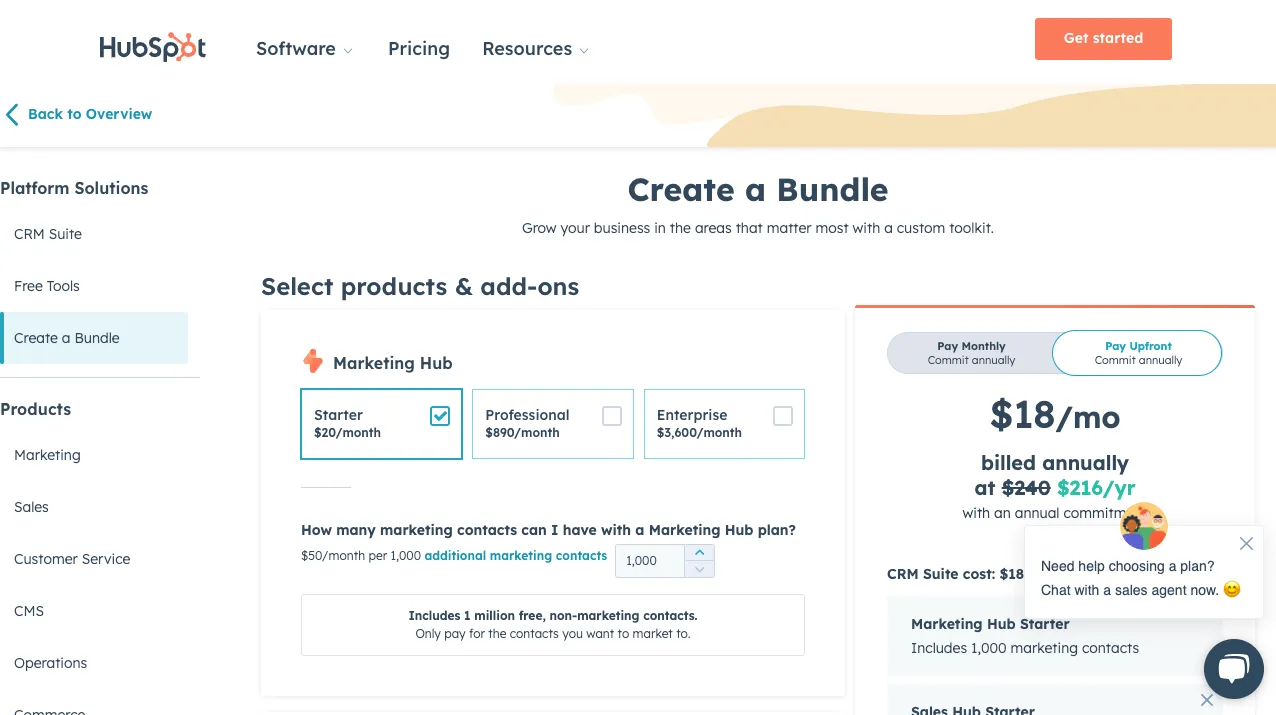
Task: Open the chat bubble widget
Action: pyautogui.click(x=1234, y=670)
